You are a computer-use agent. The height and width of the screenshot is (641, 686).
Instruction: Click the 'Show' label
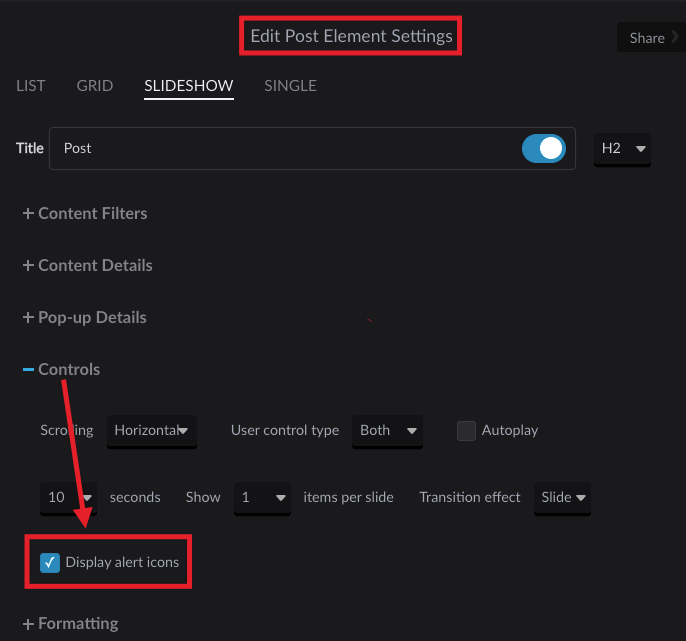[x=203, y=497]
